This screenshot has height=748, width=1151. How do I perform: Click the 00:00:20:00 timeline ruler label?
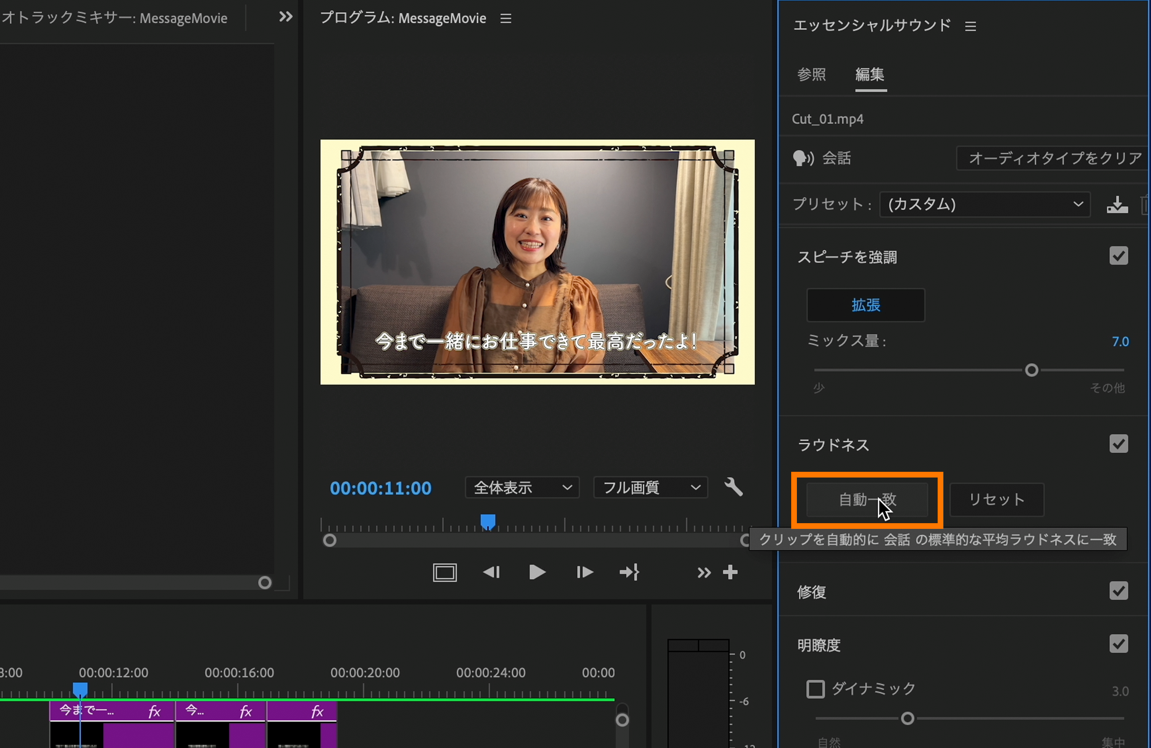click(365, 672)
